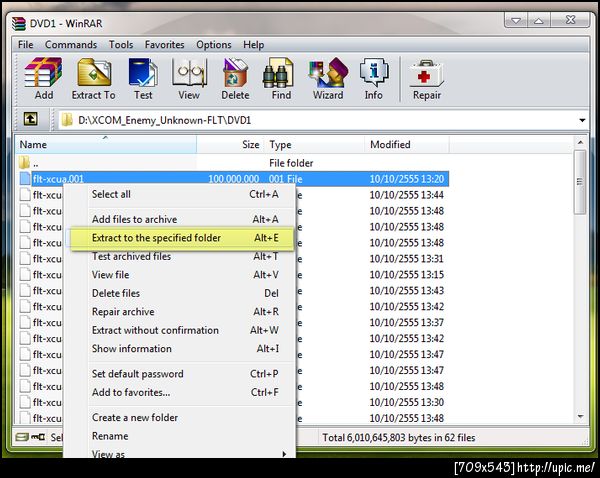Click the Add toolbar icon

point(43,78)
